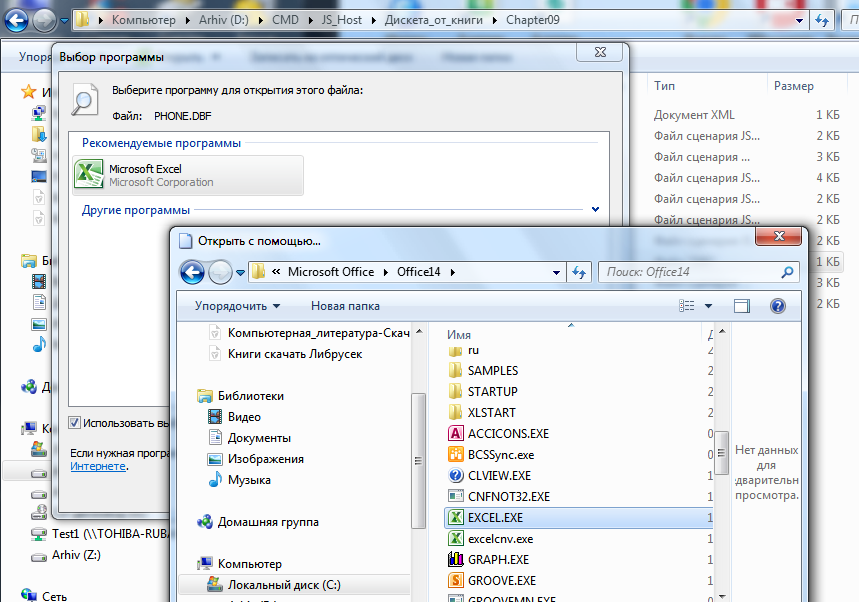Choose Microsoft Excel in recommended programs
The image size is (859, 602).
click(188, 175)
